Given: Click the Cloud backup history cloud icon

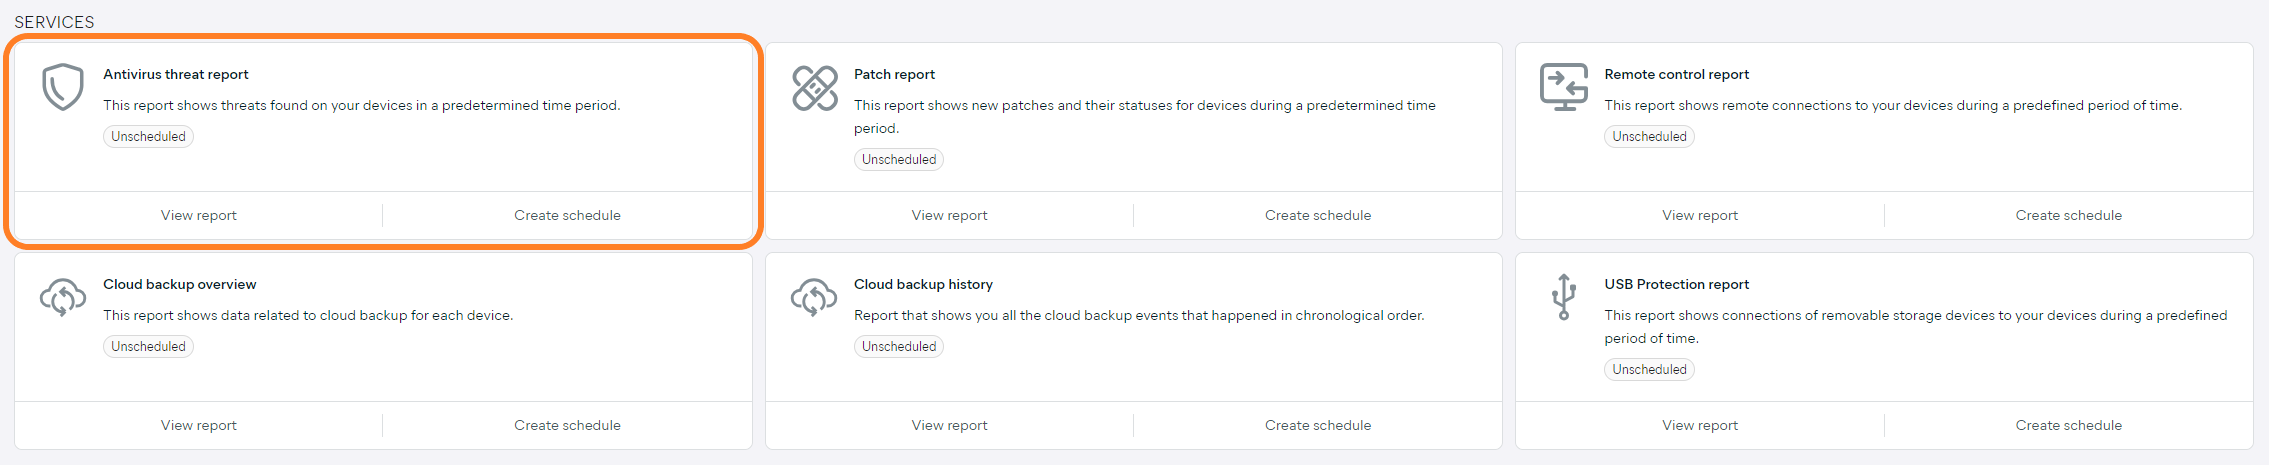Looking at the screenshot, I should 813,298.
